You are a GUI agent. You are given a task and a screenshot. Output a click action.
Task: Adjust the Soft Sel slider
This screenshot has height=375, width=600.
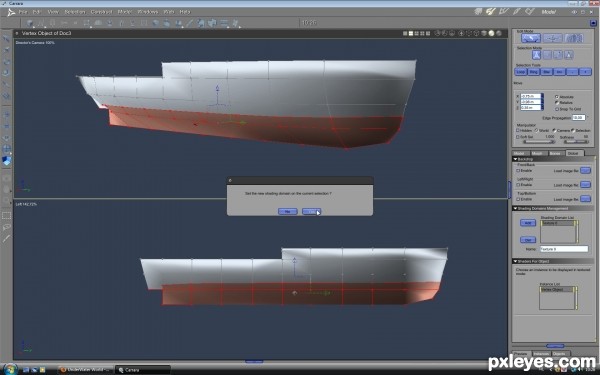point(539,142)
